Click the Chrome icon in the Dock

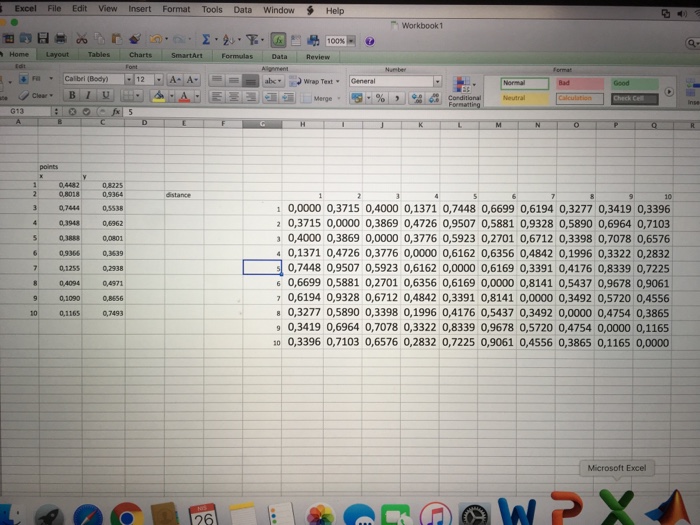[127, 515]
